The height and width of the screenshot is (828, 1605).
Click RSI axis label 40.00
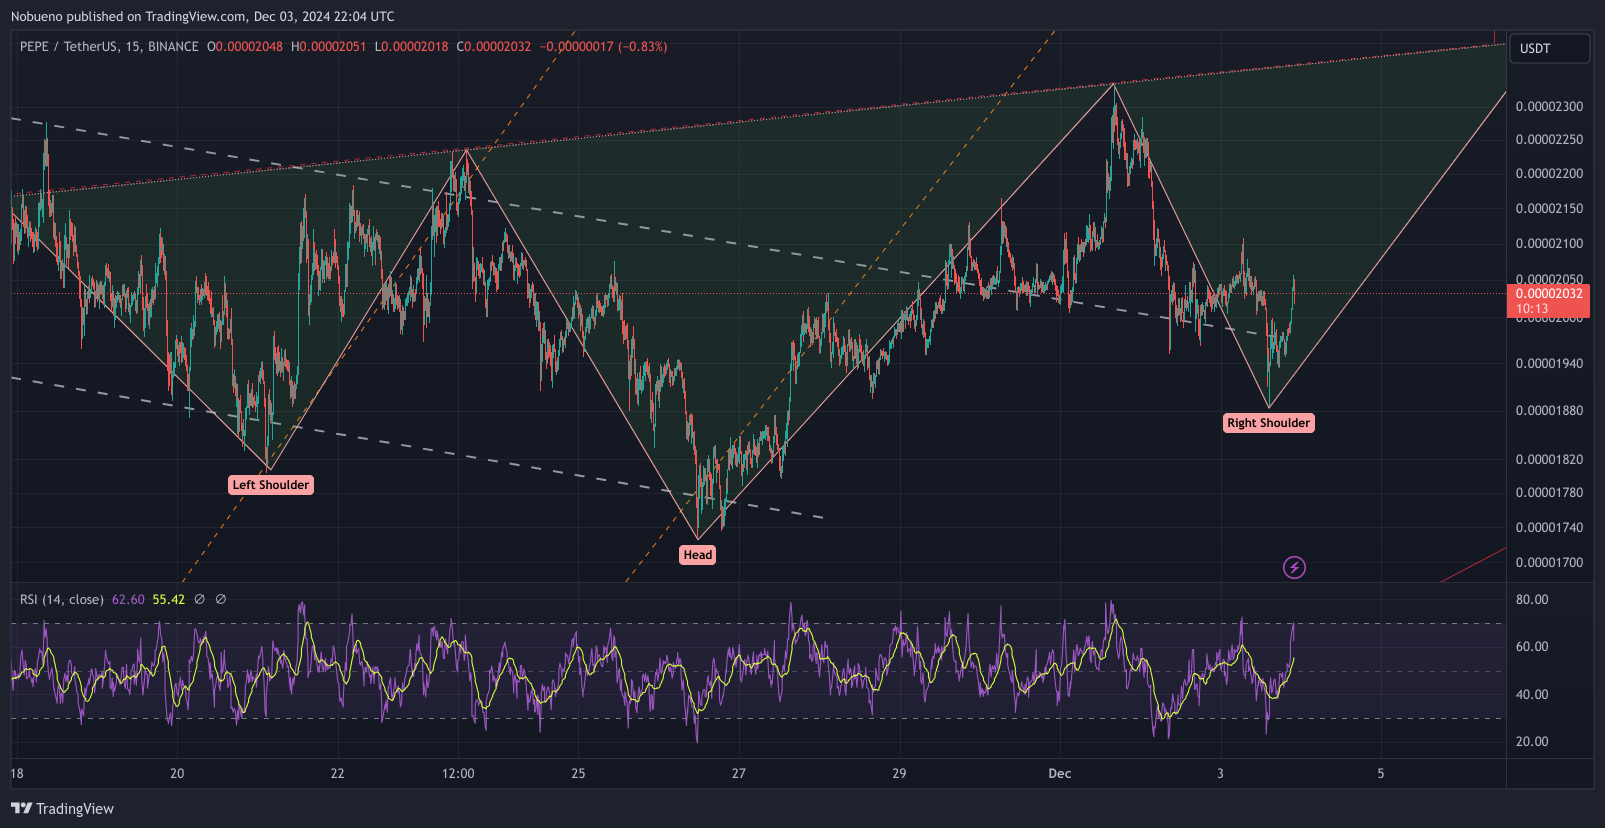pyautogui.click(x=1532, y=694)
